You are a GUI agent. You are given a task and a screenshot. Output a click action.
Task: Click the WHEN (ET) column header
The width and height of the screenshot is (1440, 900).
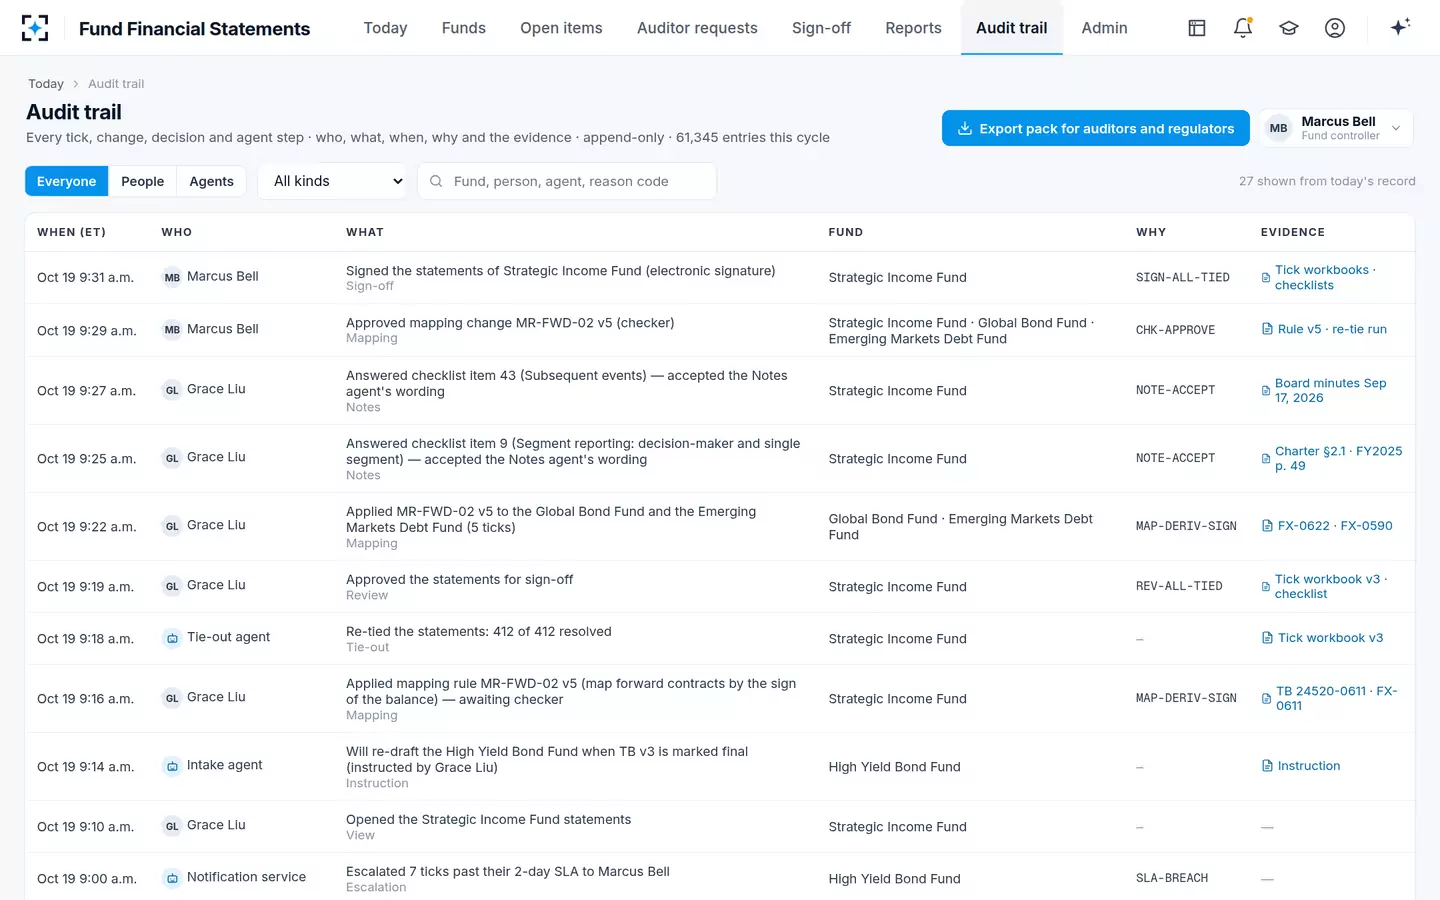[x=71, y=232]
